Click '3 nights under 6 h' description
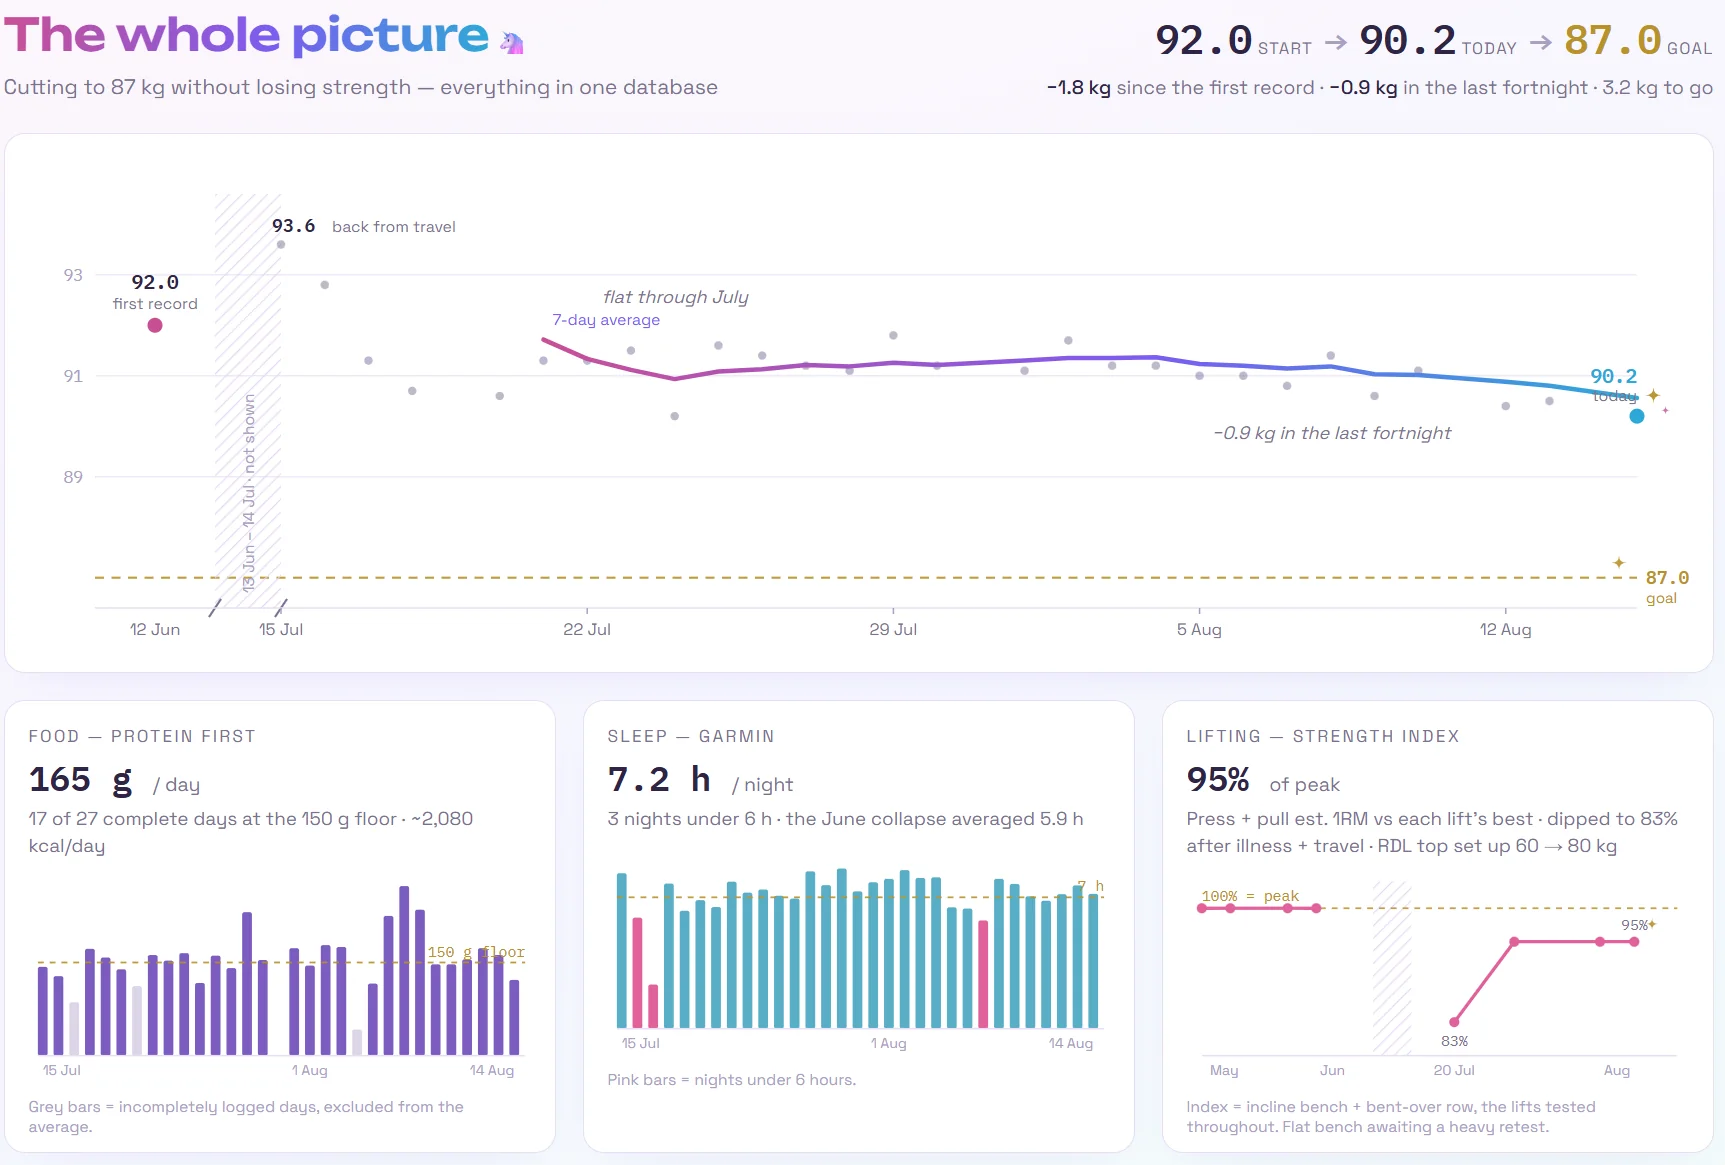This screenshot has width=1725, height=1165. tap(845, 819)
